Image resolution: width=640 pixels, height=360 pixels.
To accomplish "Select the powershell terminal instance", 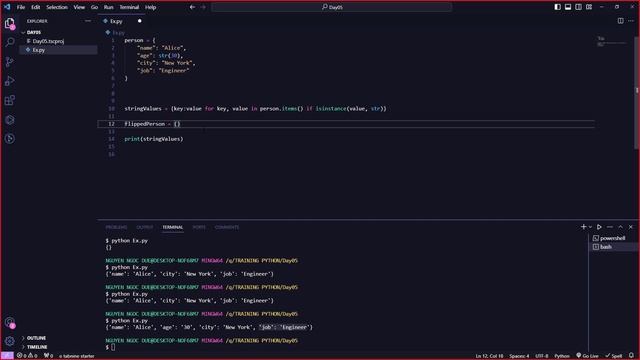I will pyautogui.click(x=612, y=238).
